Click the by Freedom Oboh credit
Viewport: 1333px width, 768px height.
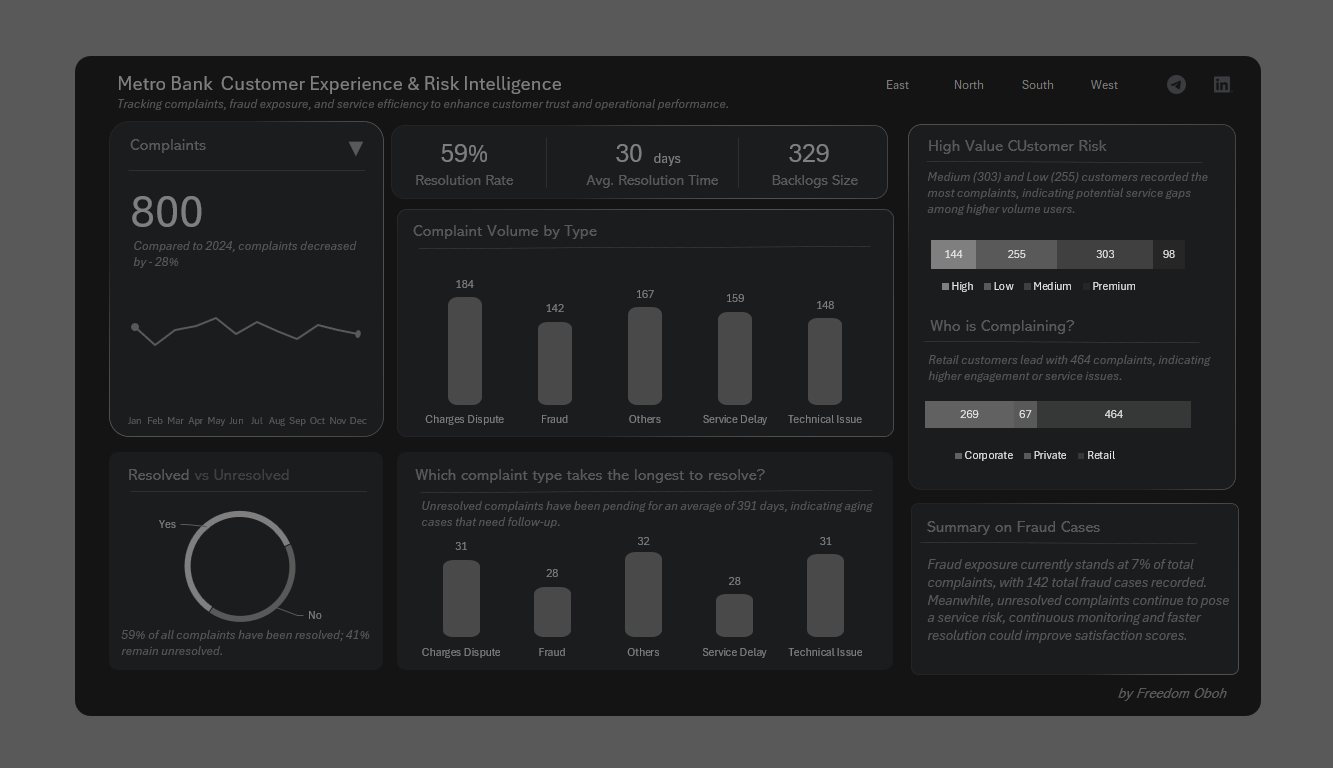pos(1172,693)
